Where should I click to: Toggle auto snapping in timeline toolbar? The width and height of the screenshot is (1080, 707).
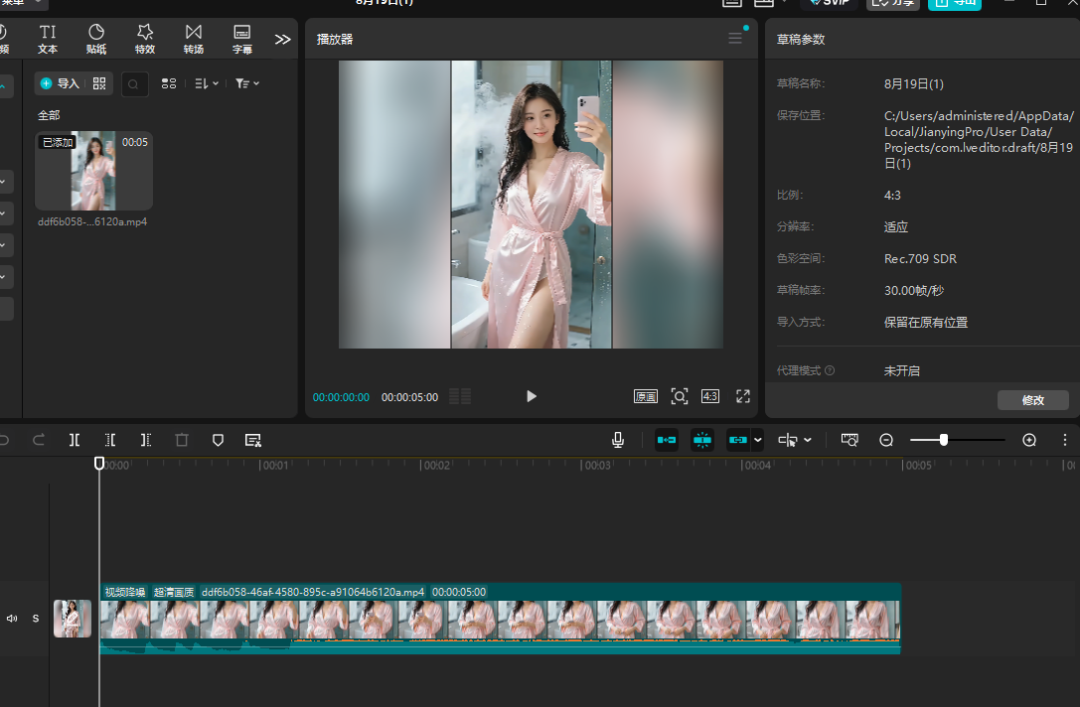coord(702,440)
